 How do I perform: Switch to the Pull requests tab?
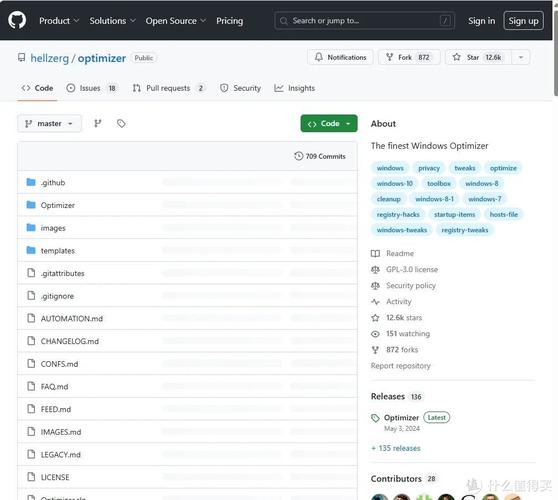[169, 88]
